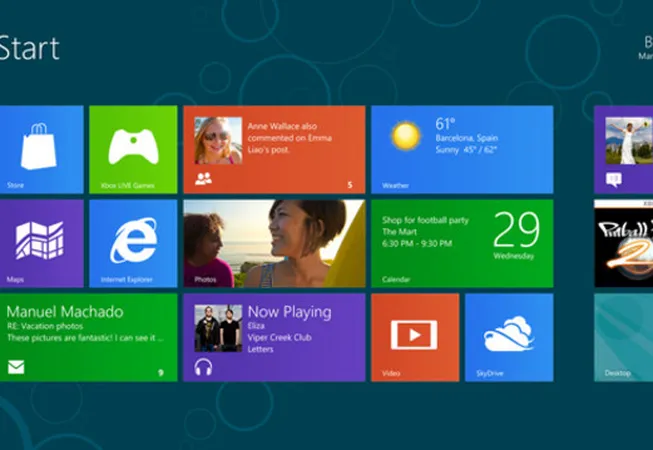Click the 'Letters' track name

(x=261, y=349)
